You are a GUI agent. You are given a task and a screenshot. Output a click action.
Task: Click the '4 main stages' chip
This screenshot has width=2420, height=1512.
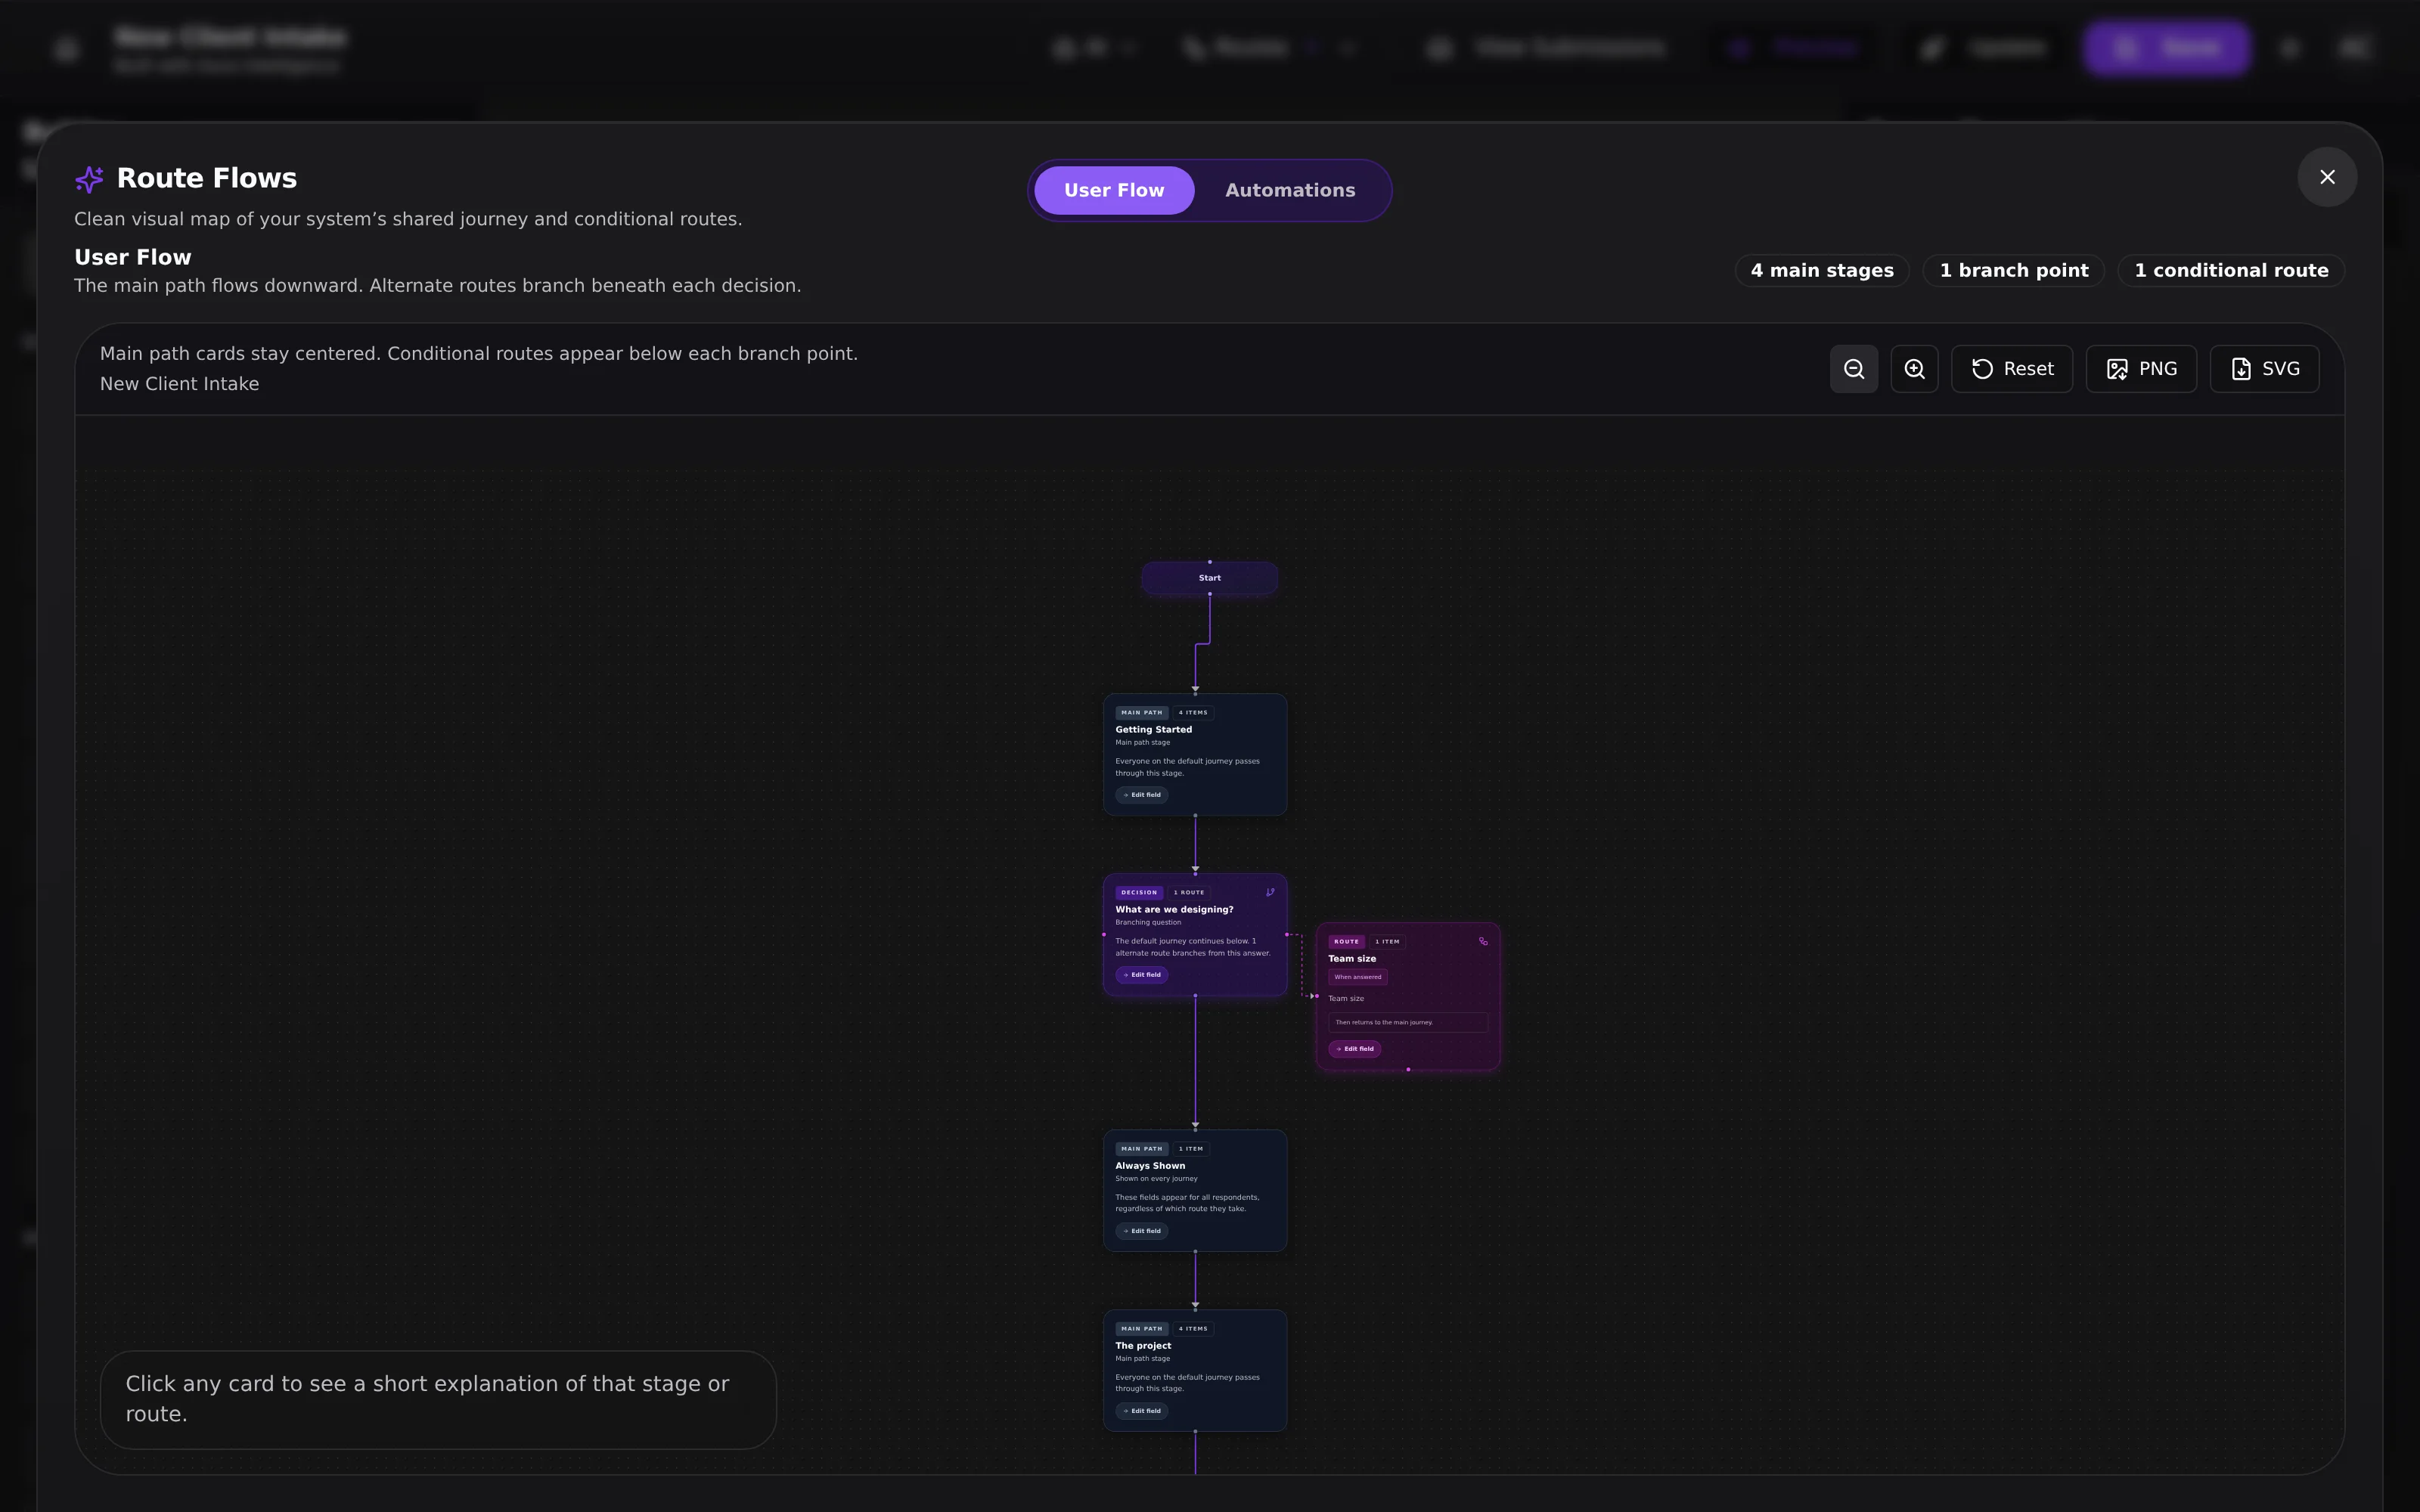(x=1822, y=270)
